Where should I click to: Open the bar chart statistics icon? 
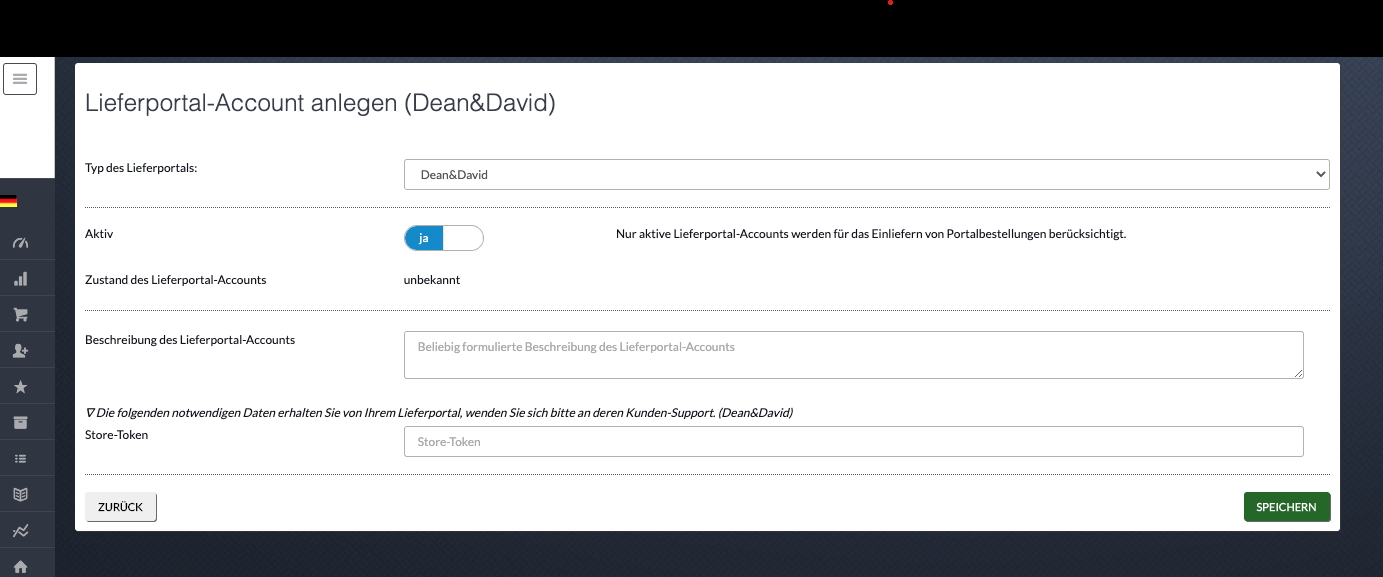tap(20, 279)
